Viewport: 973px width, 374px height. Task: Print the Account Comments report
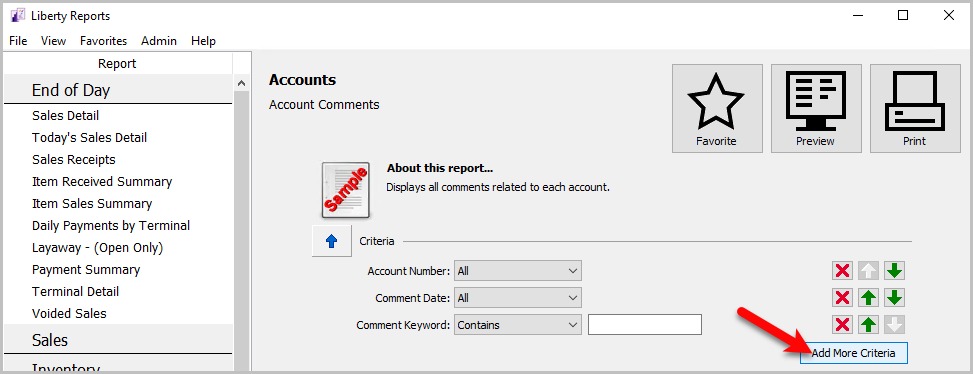pyautogui.click(x=915, y=108)
